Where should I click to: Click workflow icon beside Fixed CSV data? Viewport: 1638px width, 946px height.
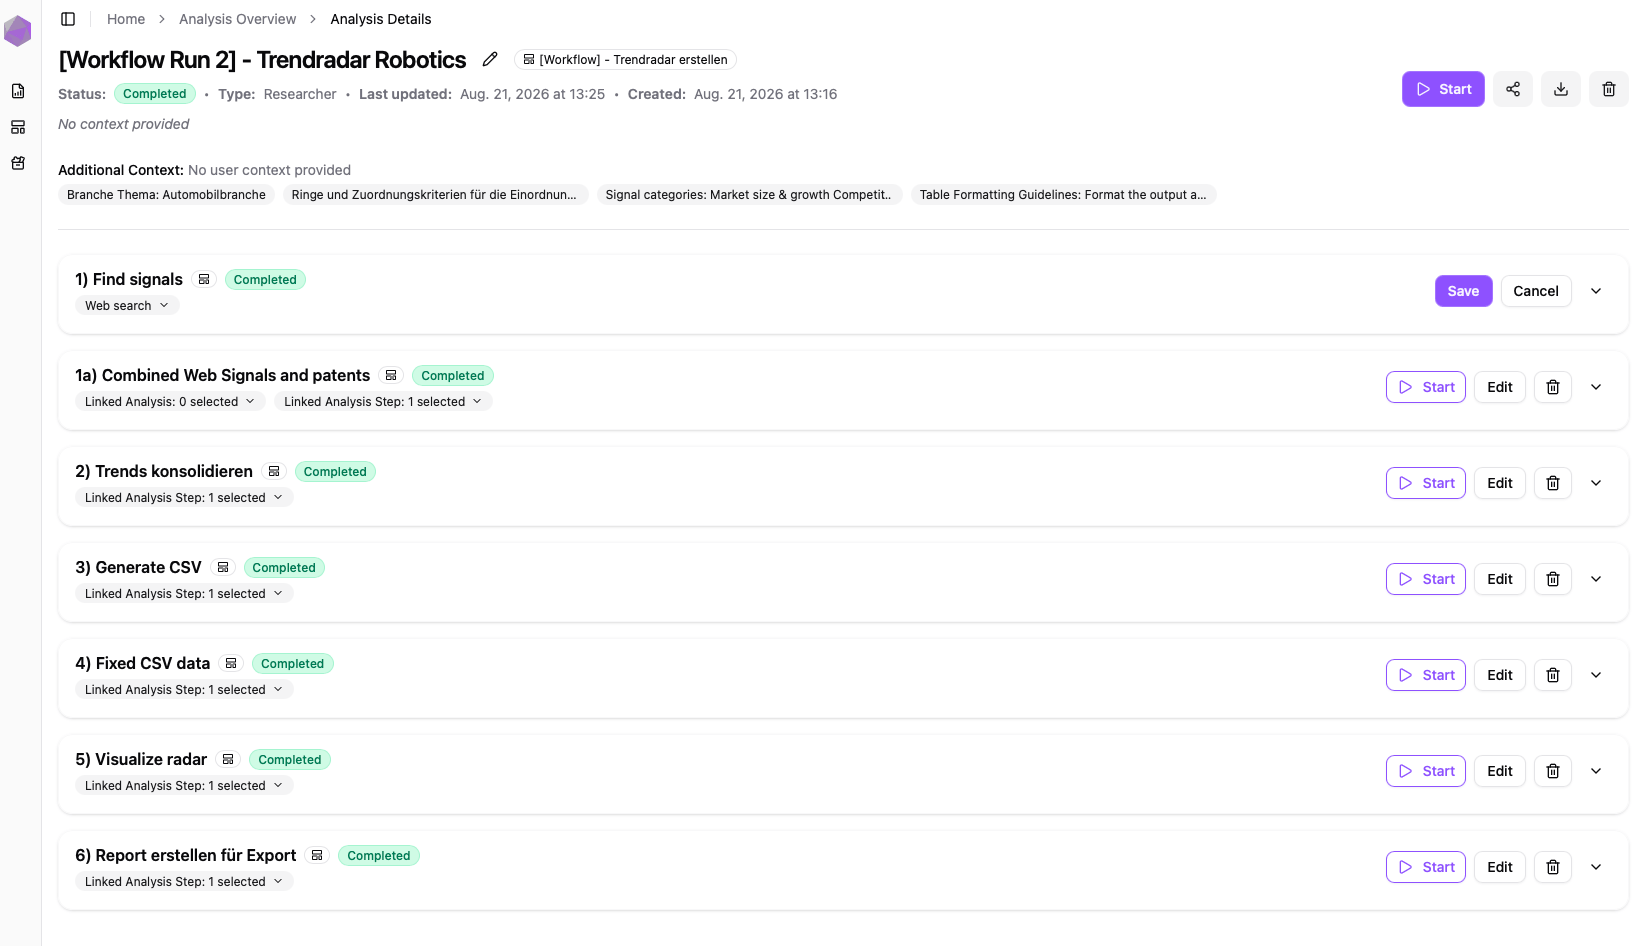(231, 664)
